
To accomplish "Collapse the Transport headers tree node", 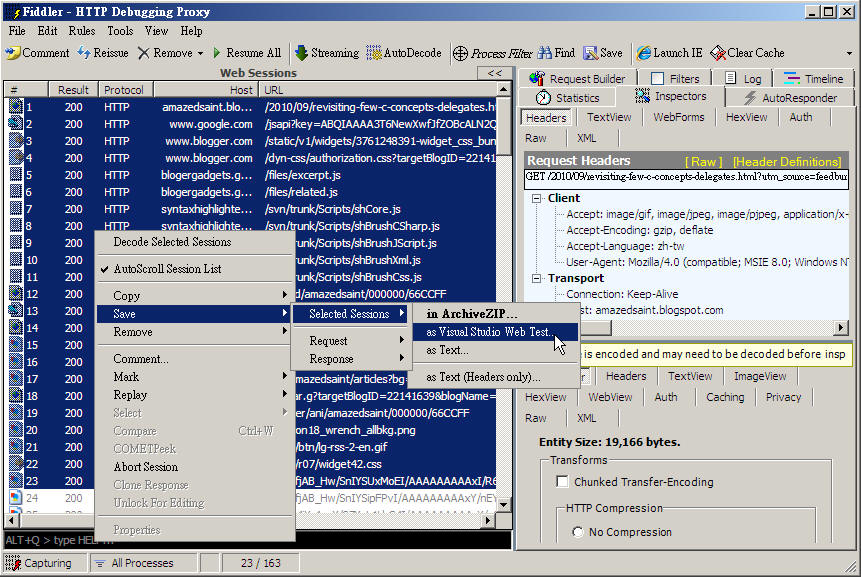I will coord(536,278).
